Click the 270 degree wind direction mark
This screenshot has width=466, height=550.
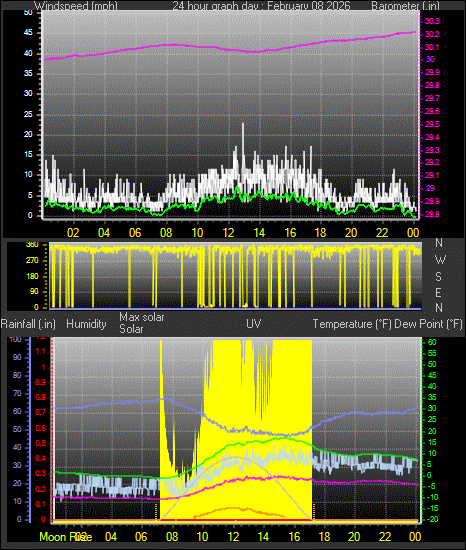click(32, 261)
